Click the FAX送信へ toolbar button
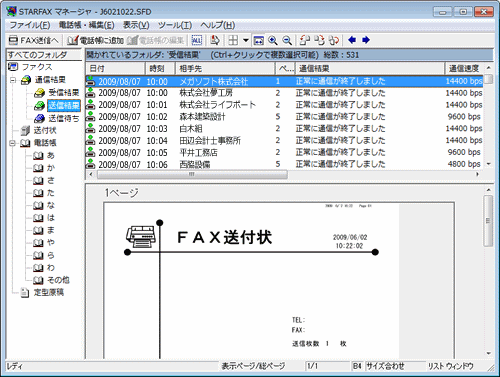 pos(34,41)
